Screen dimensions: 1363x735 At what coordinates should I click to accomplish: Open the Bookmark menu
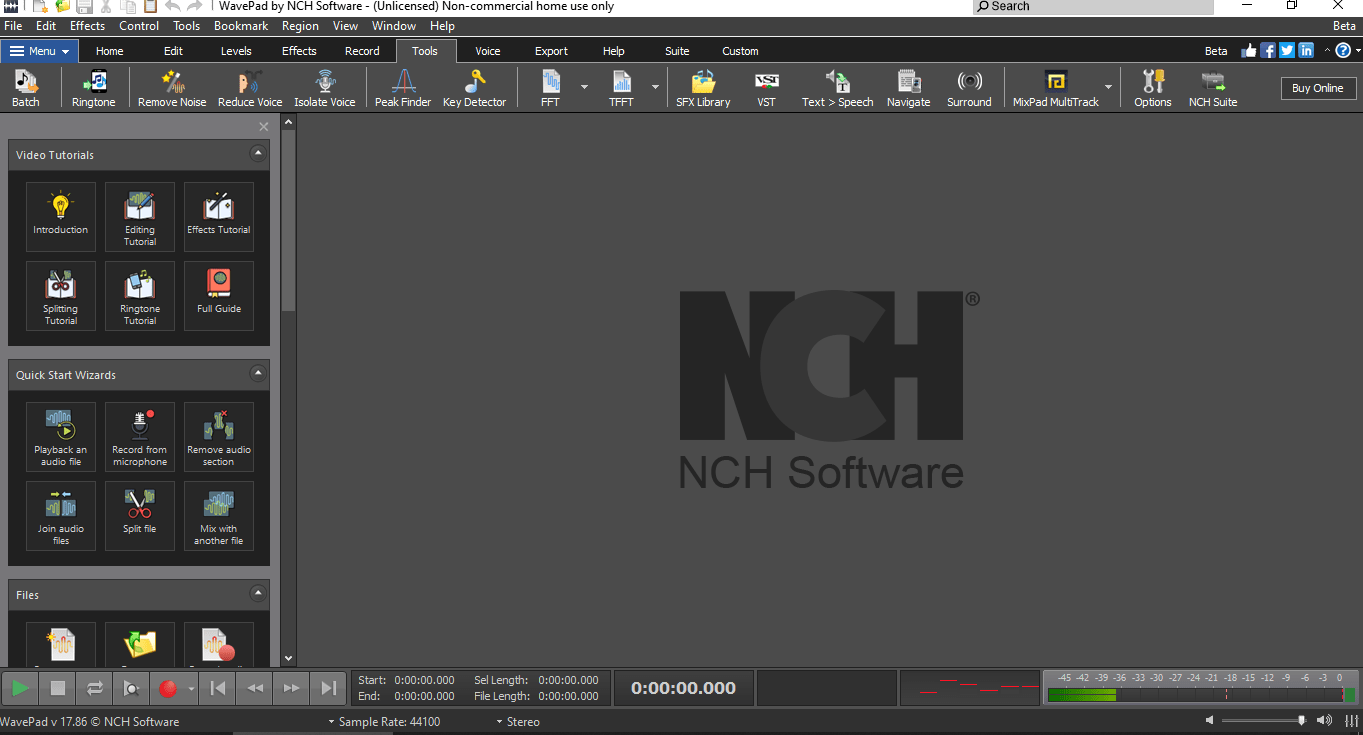click(x=241, y=26)
